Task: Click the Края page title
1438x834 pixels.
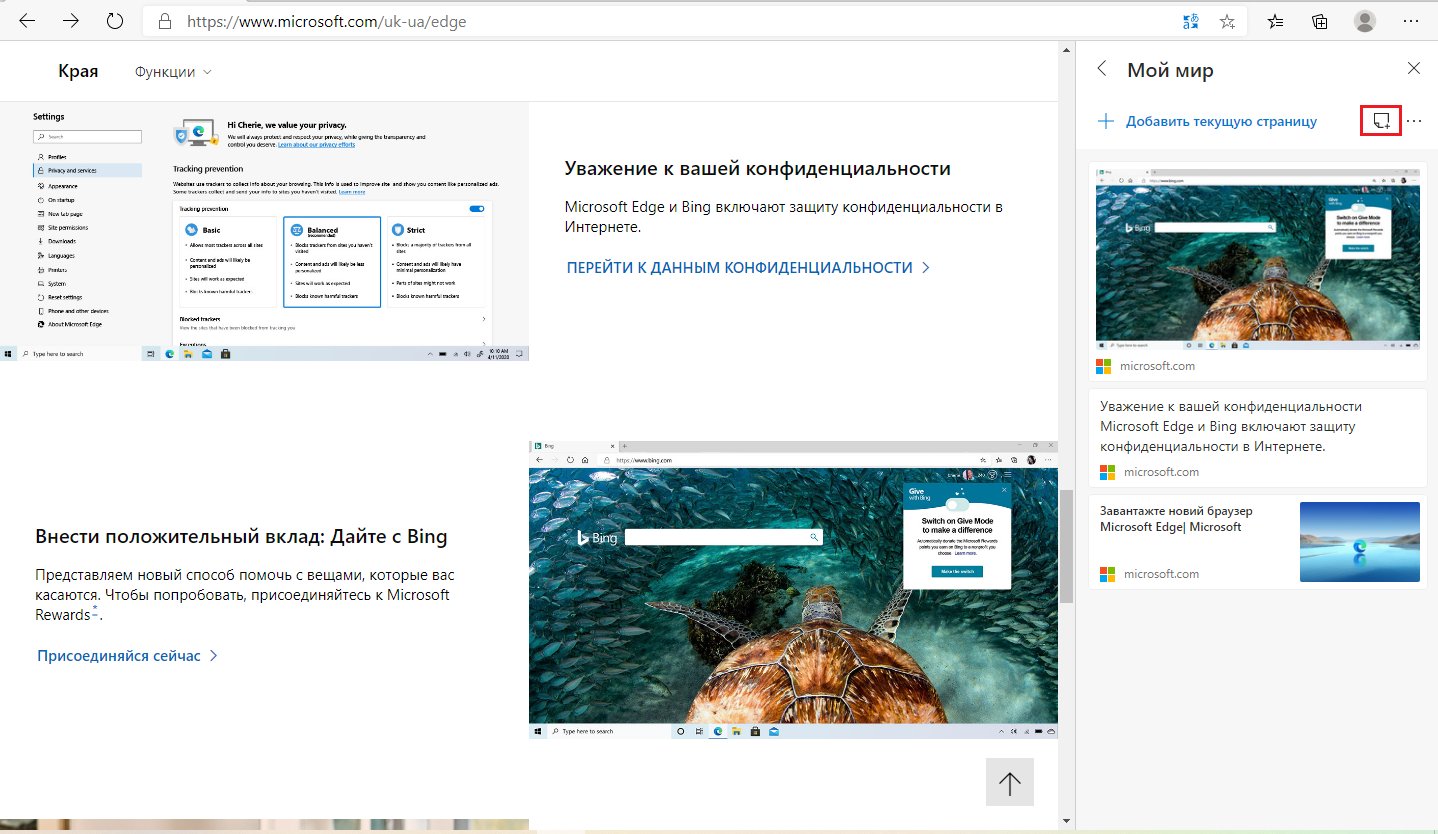Action: pyautogui.click(x=78, y=71)
